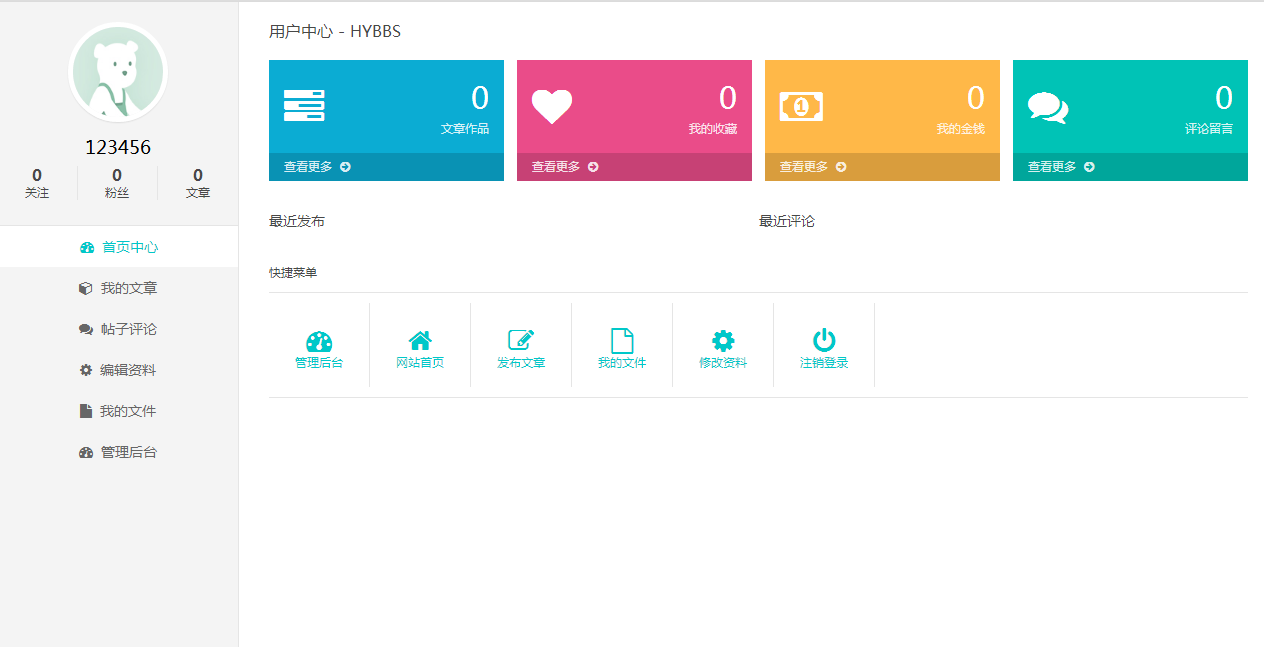Open 我的文件 document icon in quick menu

pos(622,341)
